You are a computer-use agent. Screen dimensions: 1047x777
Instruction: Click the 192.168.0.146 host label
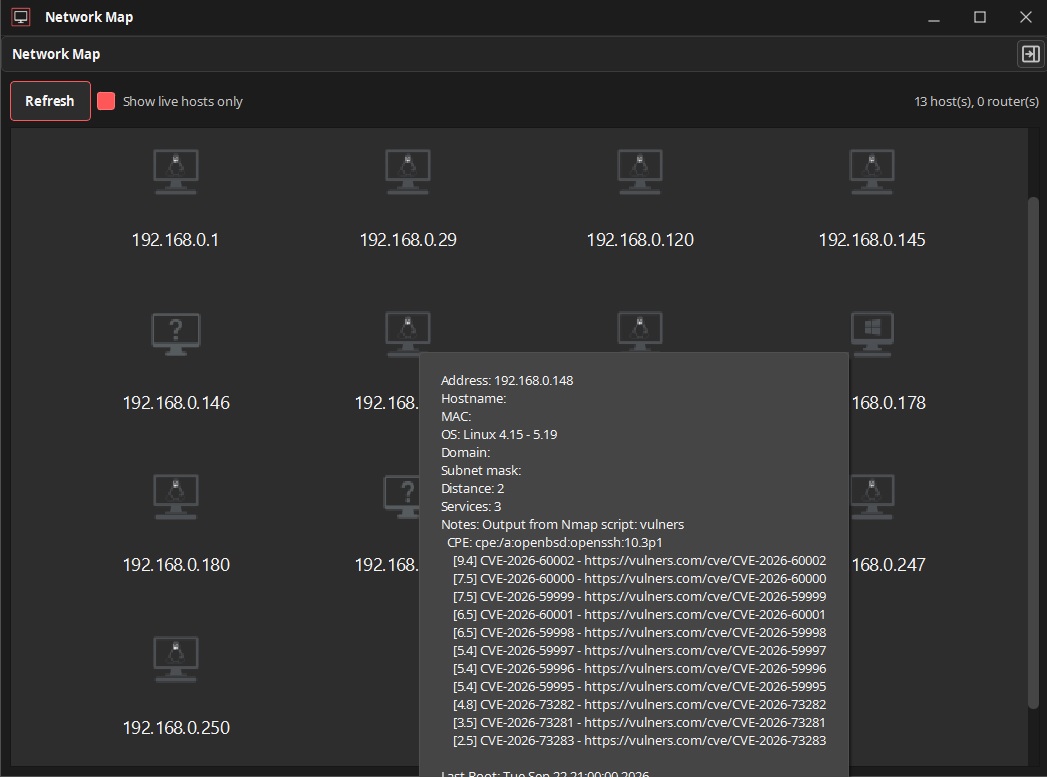click(176, 403)
